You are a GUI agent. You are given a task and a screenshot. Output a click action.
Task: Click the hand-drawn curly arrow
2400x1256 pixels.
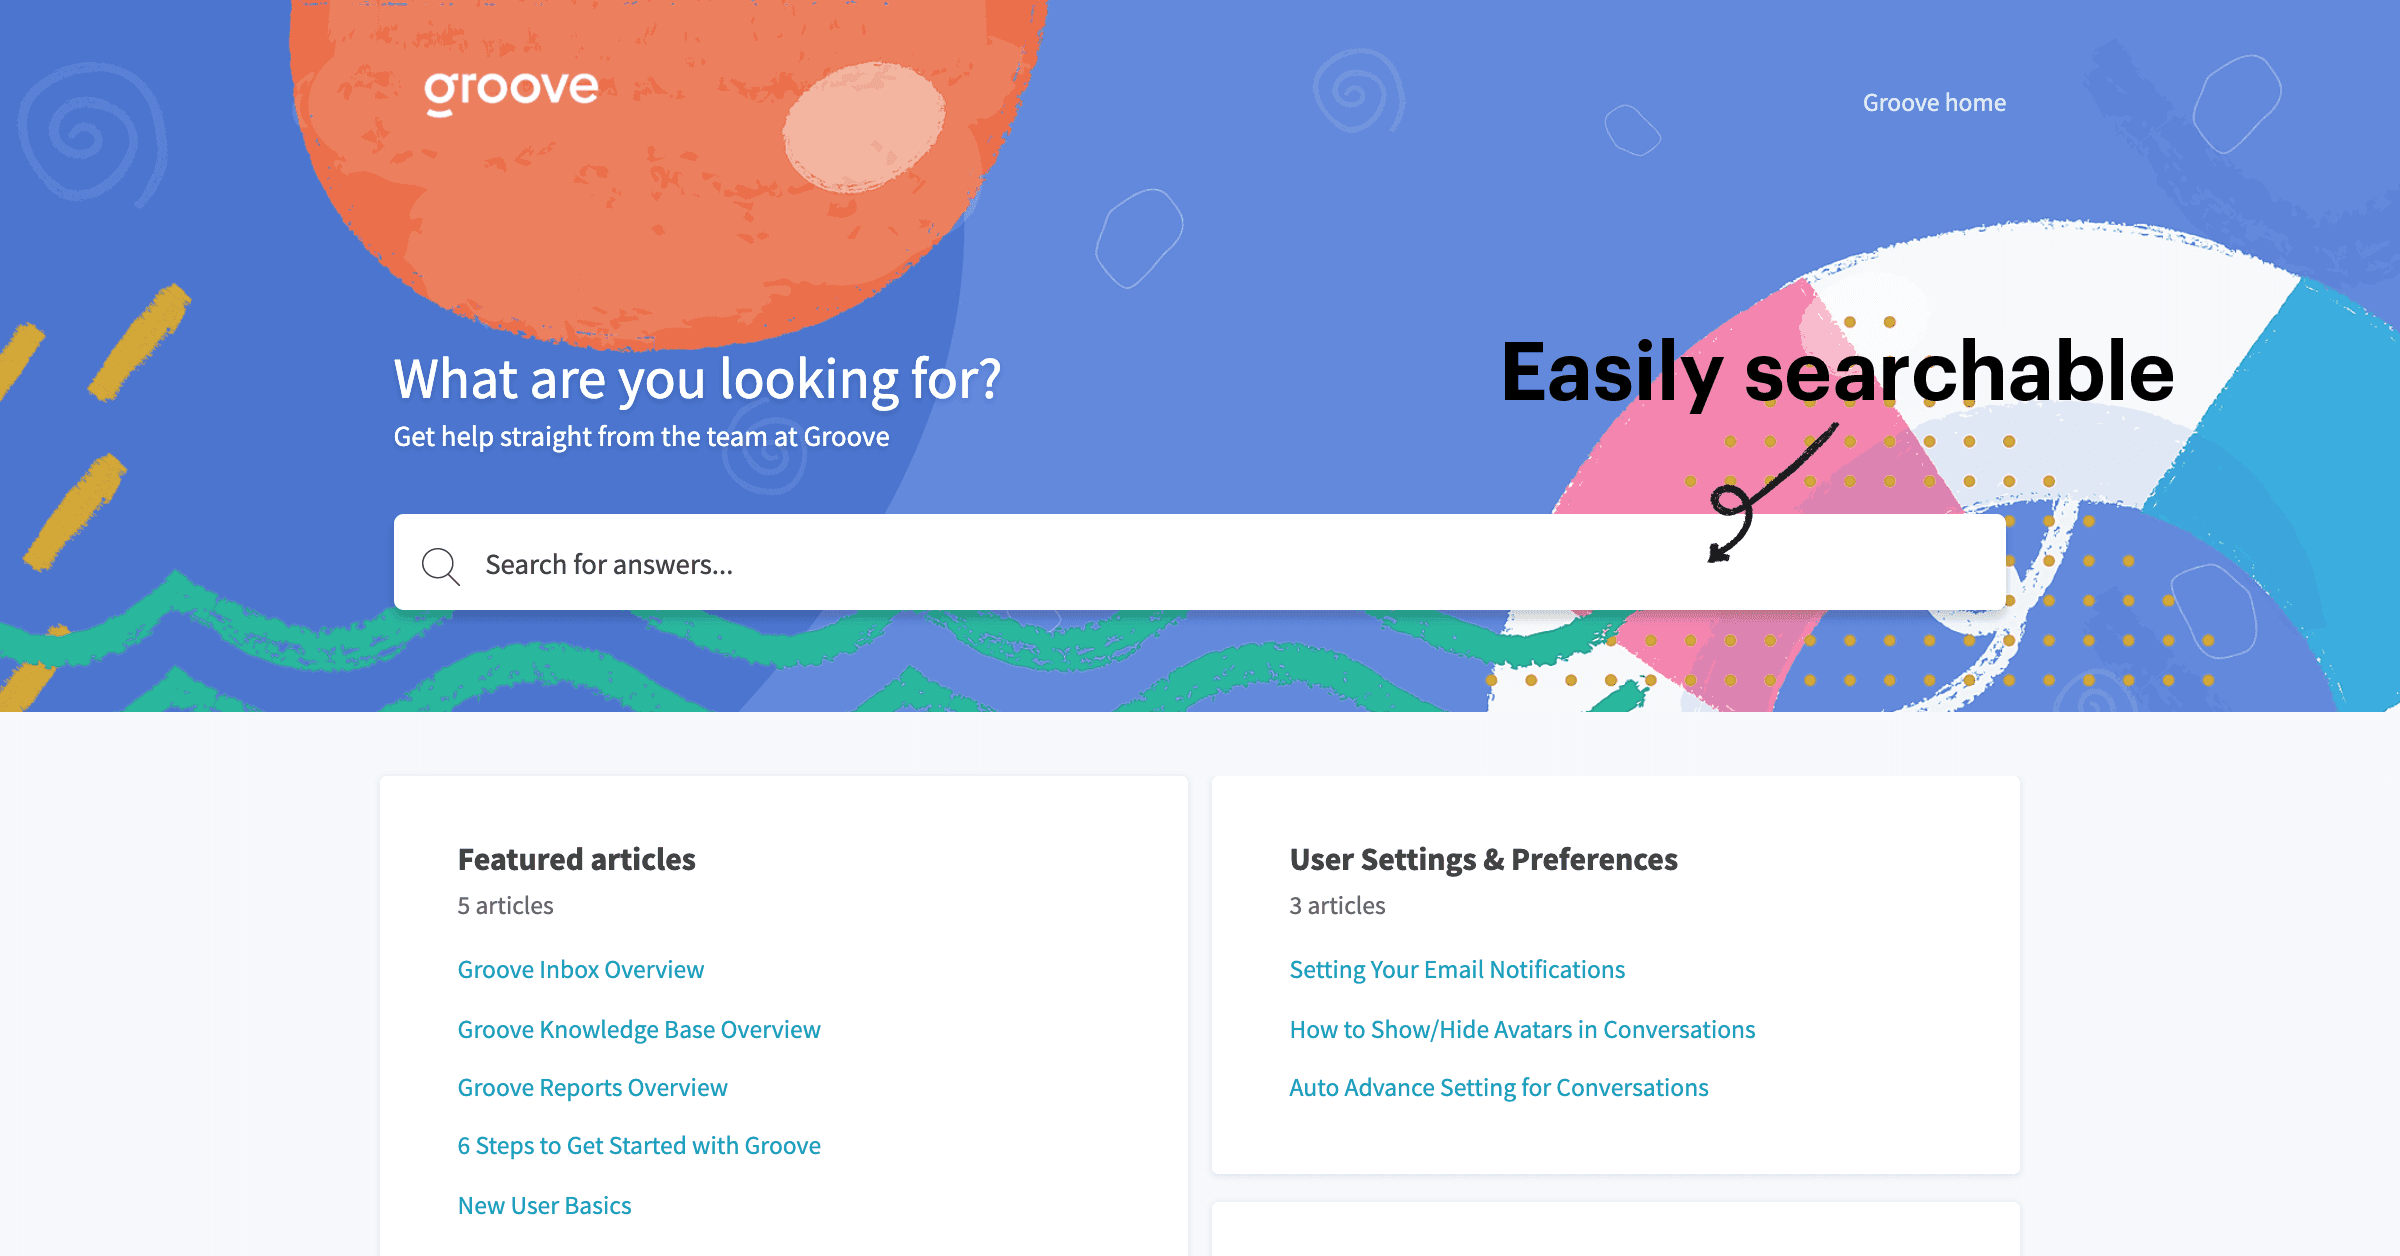1760,497
